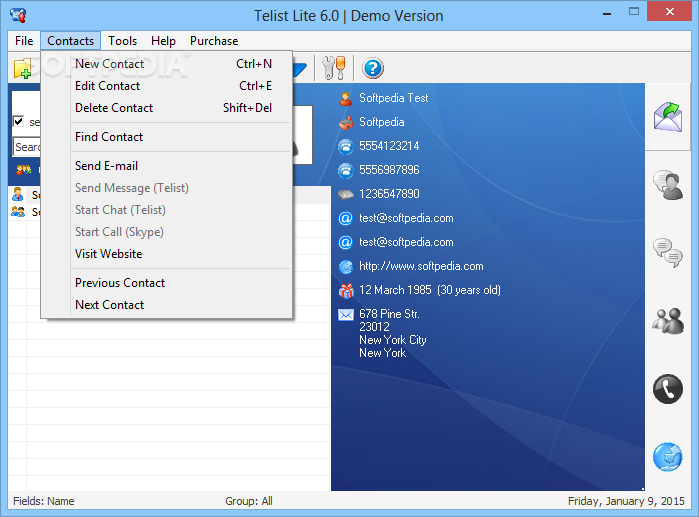The height and width of the screenshot is (517, 699).
Task: Click the globe icon beside http://www.softpedia.com
Action: click(345, 267)
